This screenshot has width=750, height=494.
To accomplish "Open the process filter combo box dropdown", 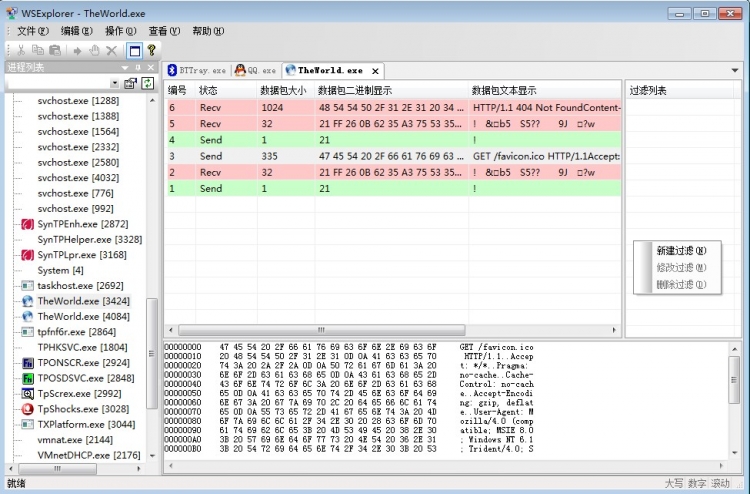I will pos(114,84).
